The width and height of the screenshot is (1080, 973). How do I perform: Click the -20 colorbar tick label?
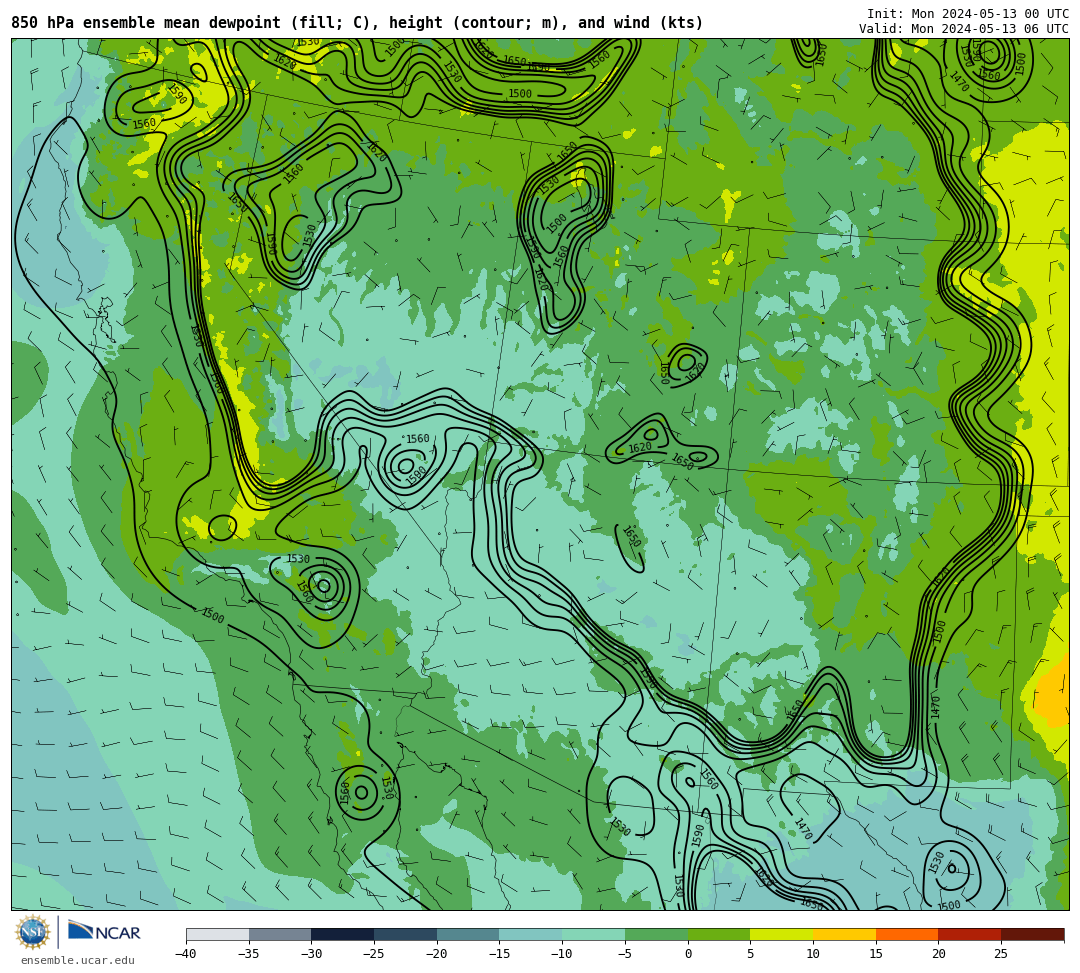click(436, 954)
